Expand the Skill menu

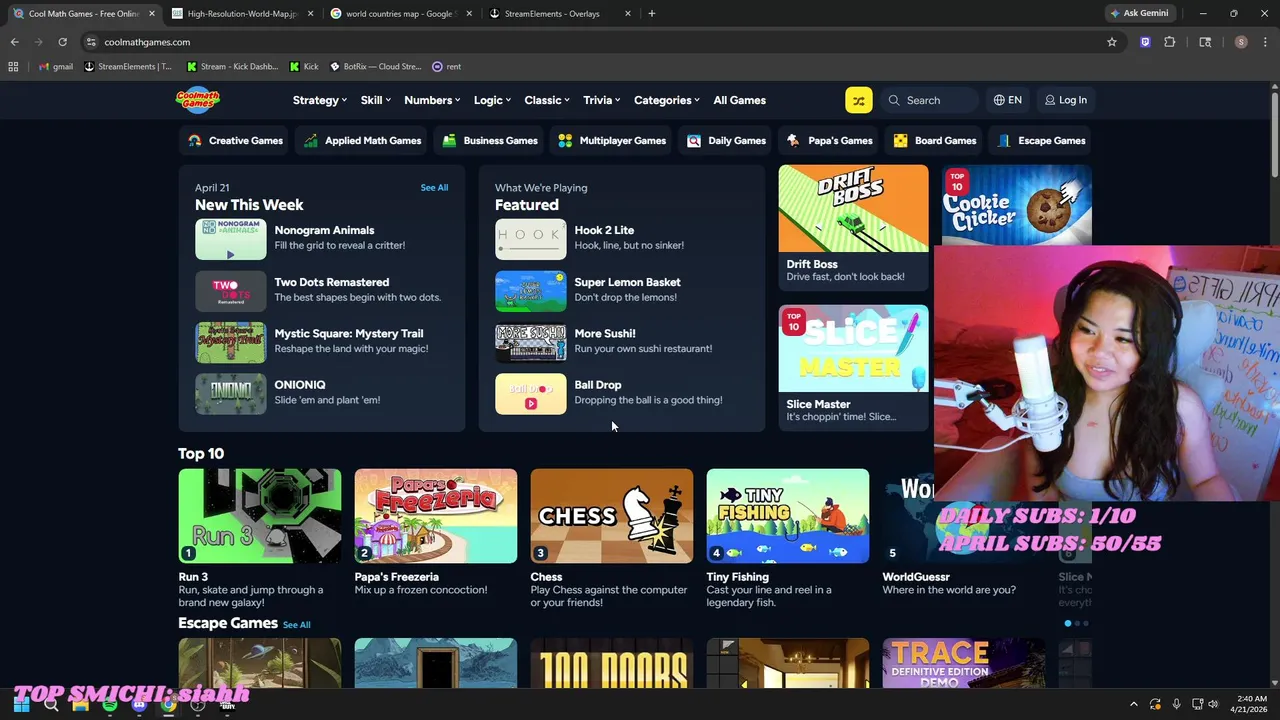click(374, 100)
